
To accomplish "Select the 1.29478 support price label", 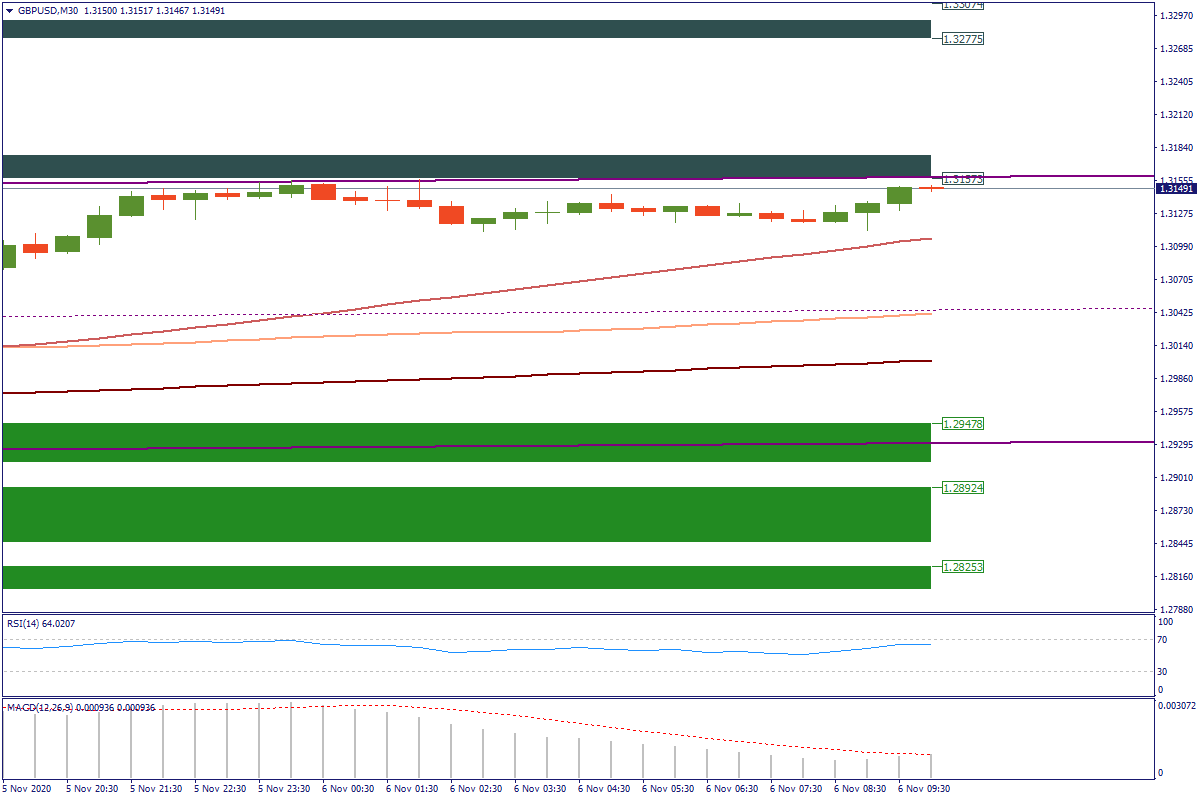I will [963, 424].
